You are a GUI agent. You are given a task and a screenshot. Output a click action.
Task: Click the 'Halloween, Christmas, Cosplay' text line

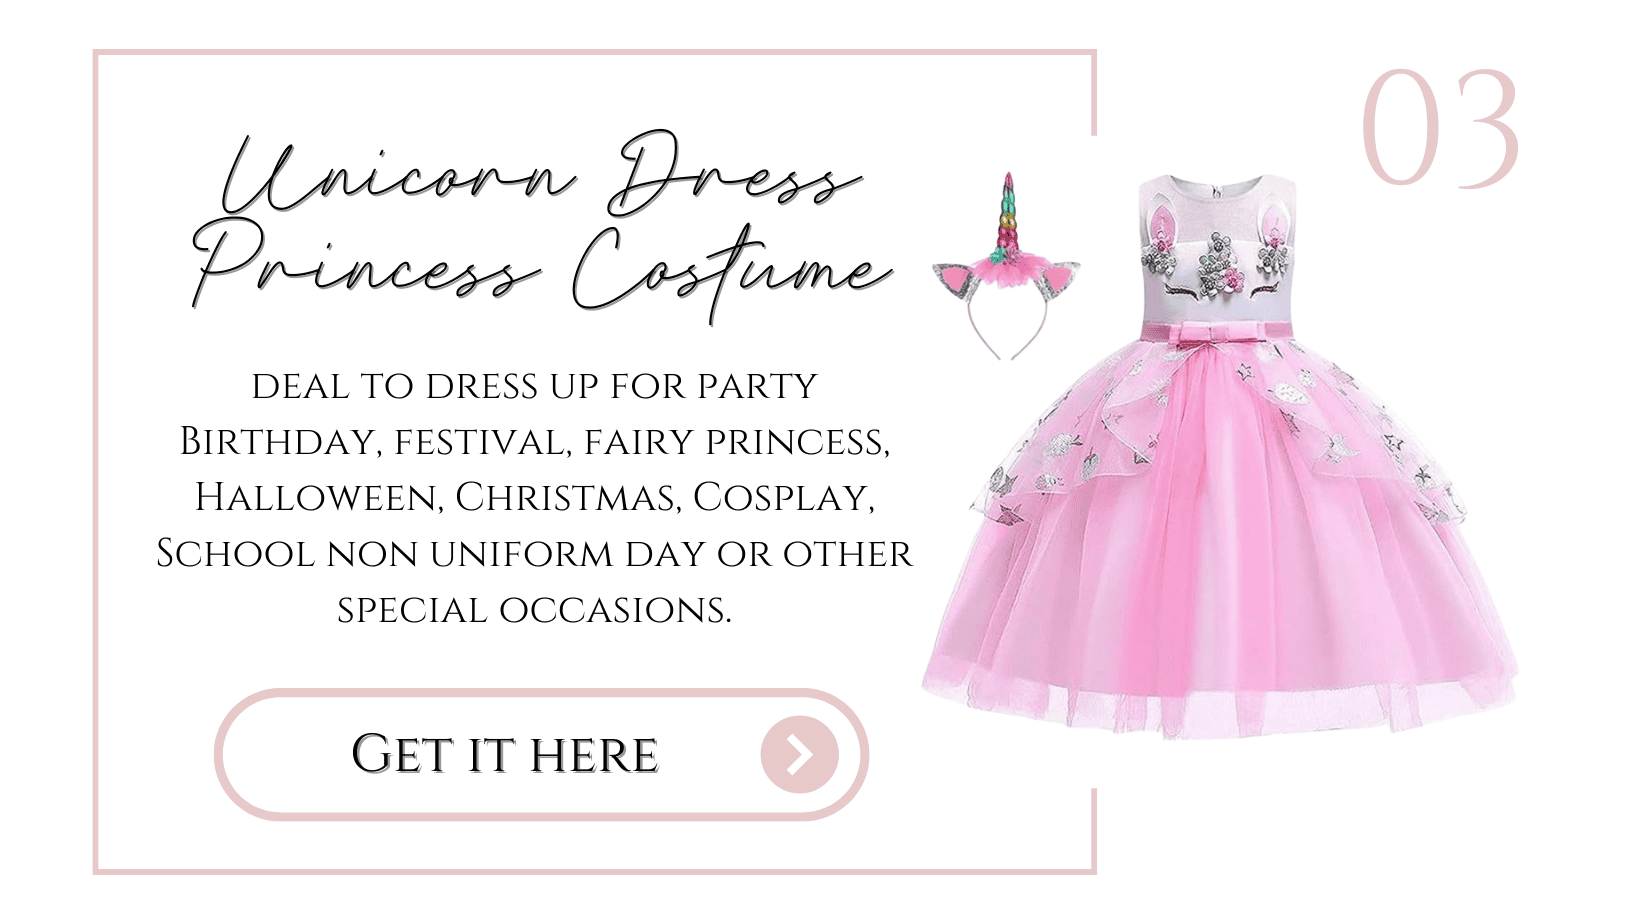pos(535,498)
